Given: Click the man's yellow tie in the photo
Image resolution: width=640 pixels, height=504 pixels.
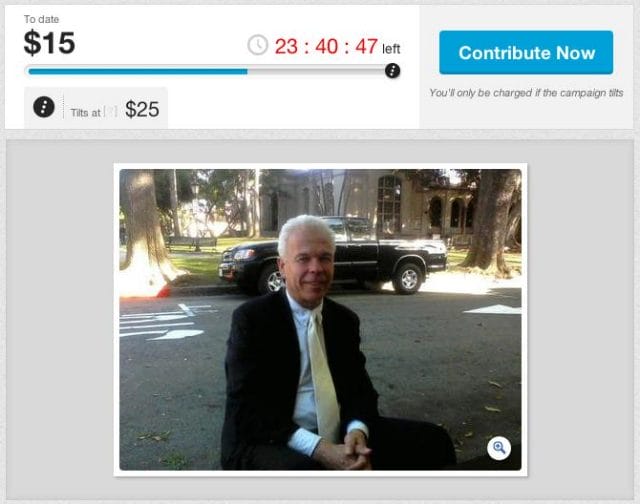Looking at the screenshot, I should click(323, 377).
